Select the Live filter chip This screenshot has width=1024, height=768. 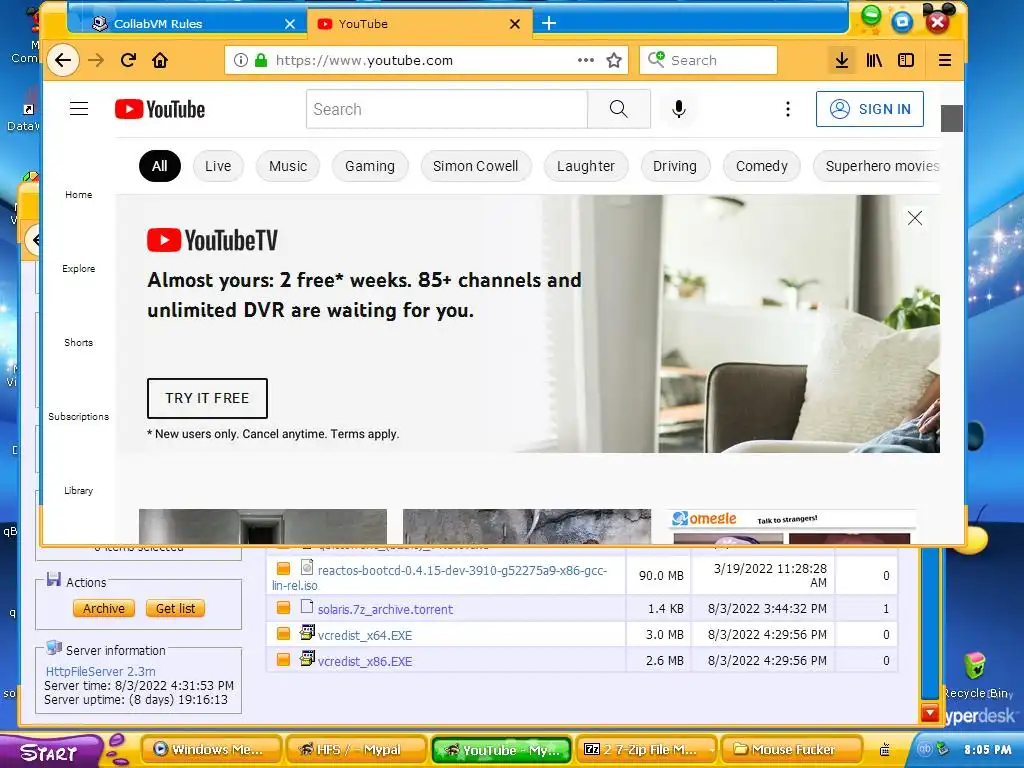click(218, 166)
